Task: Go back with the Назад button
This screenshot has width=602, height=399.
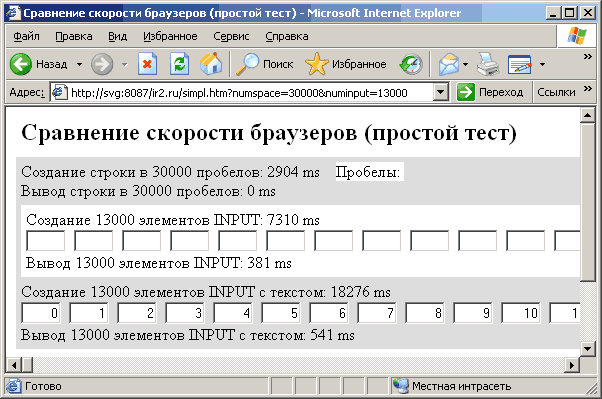Action: (38, 64)
